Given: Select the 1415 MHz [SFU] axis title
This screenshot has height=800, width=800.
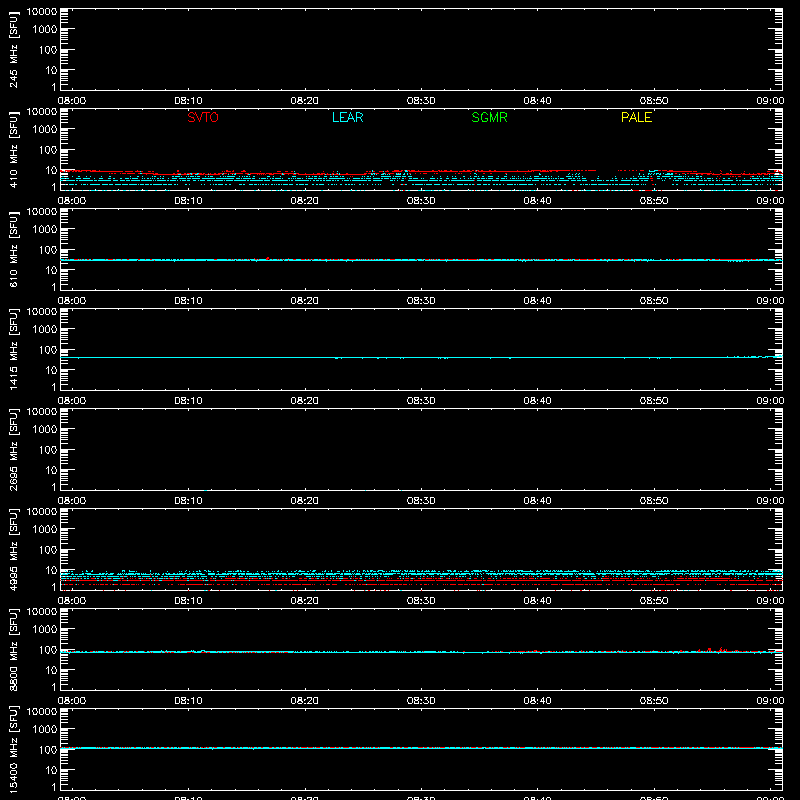Looking at the screenshot, I should point(13,349).
